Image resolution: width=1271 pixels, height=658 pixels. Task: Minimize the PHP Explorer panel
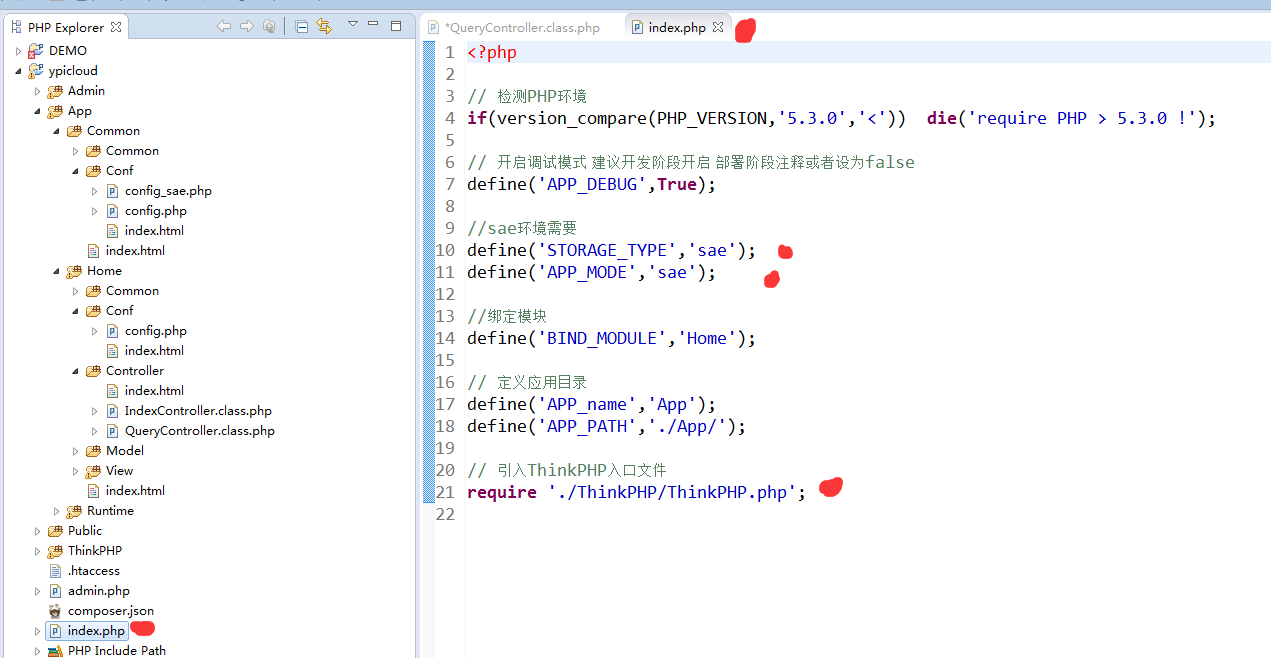click(x=373, y=24)
